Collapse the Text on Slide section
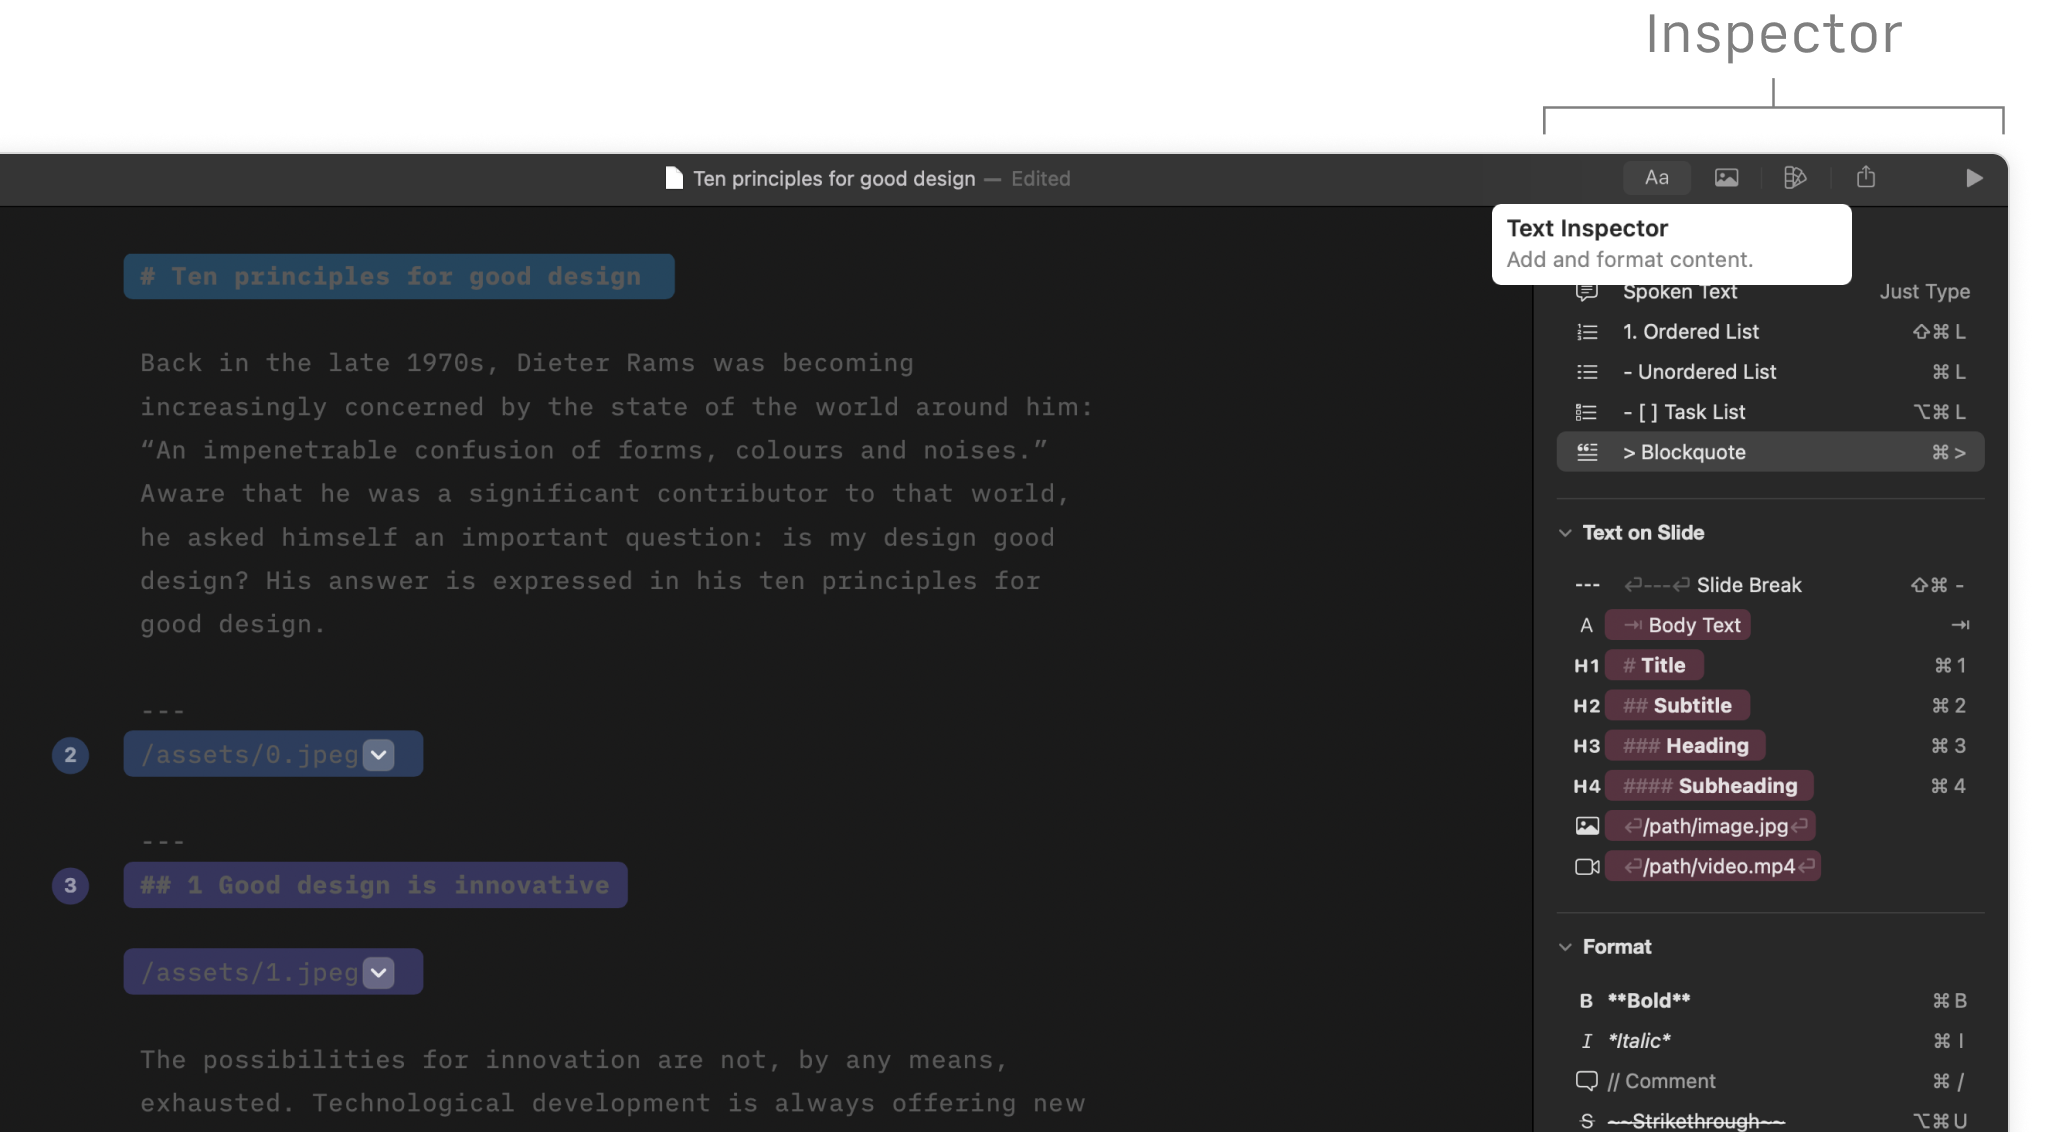 [1565, 533]
